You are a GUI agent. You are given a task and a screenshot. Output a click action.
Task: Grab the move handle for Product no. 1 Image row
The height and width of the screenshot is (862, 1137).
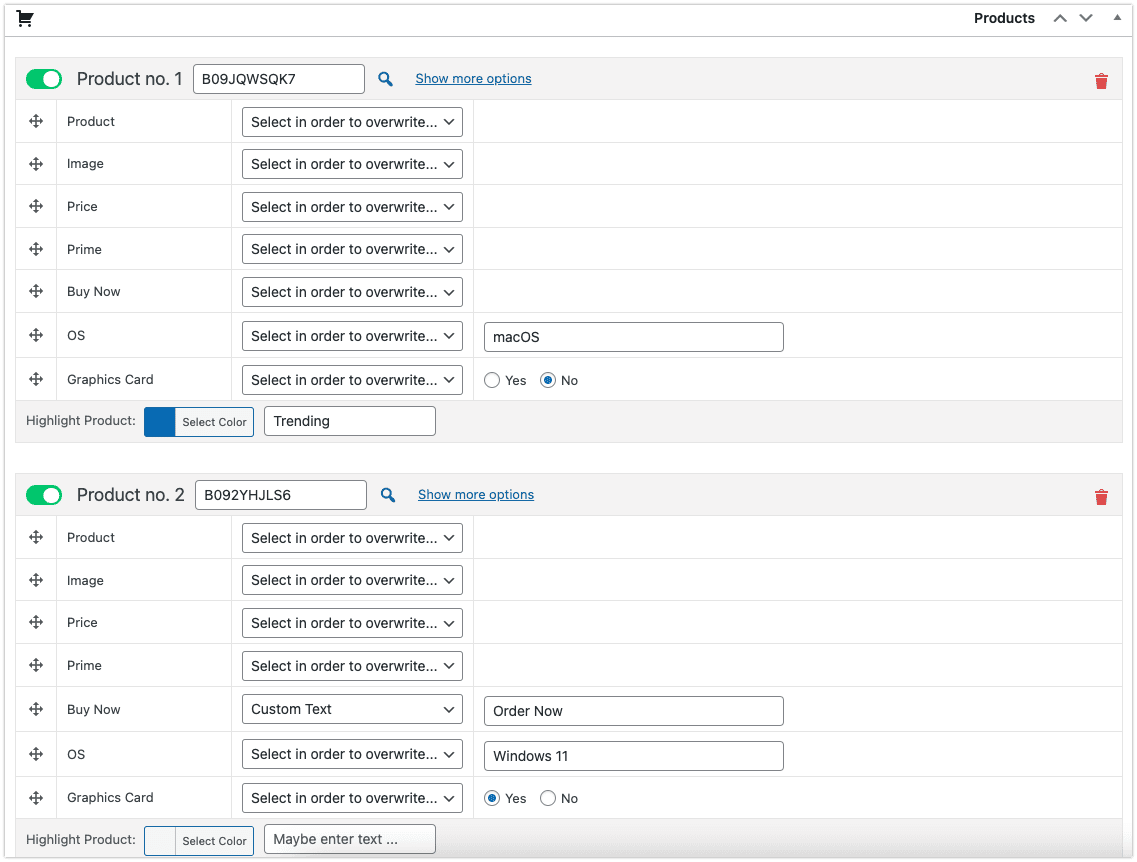[36, 164]
